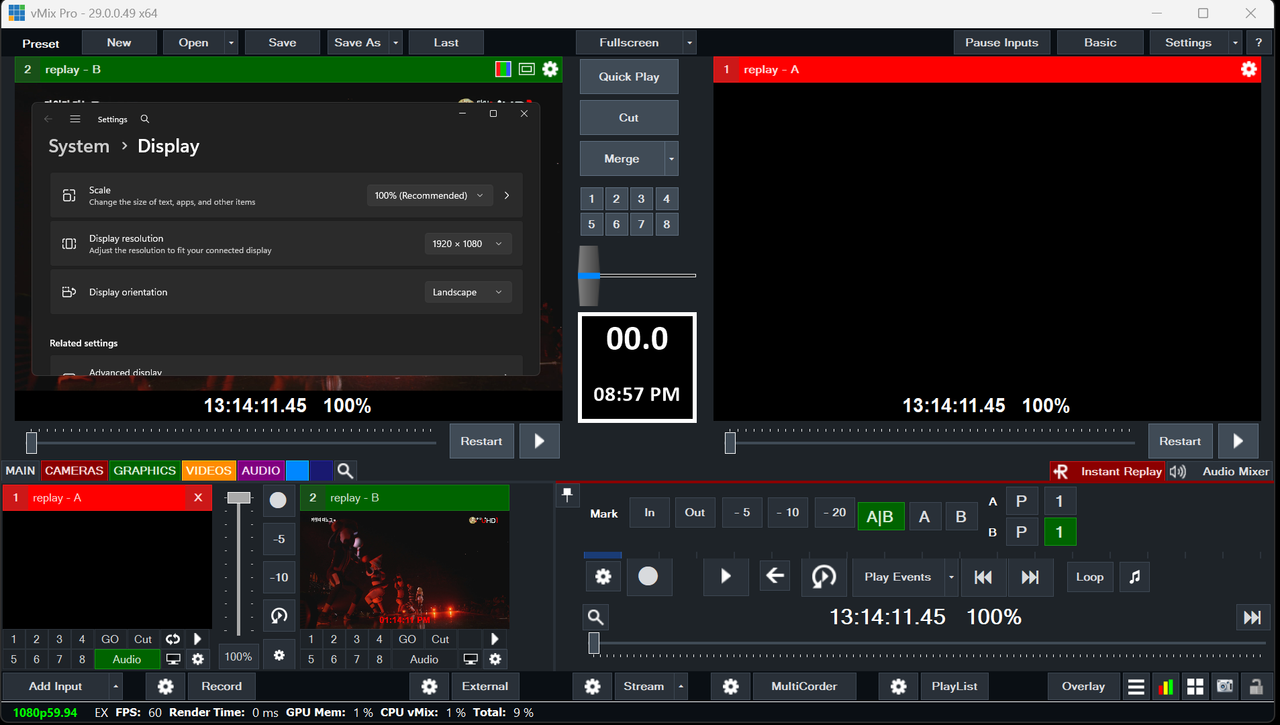
Task: Click the search magnifier next to category tabs
Action: click(345, 470)
